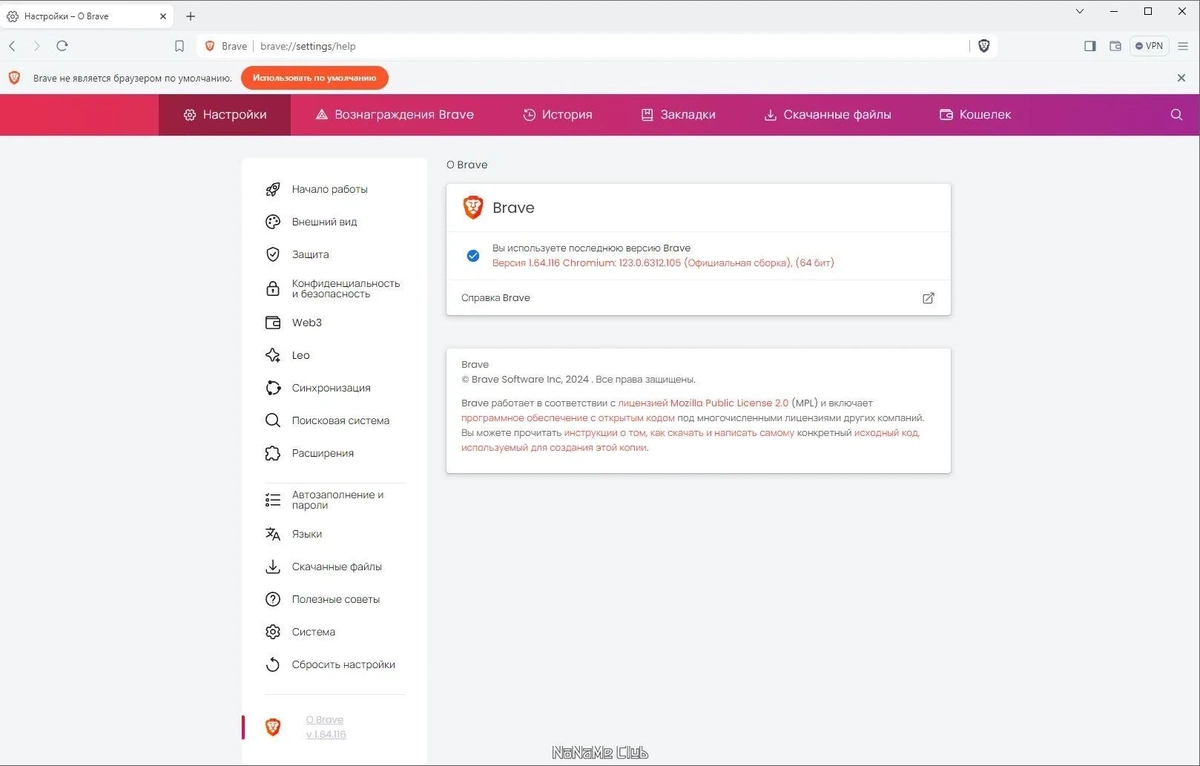The image size is (1200, 766).
Task: Click the question mark icon for 'Полезные советы'
Action: pyautogui.click(x=272, y=599)
